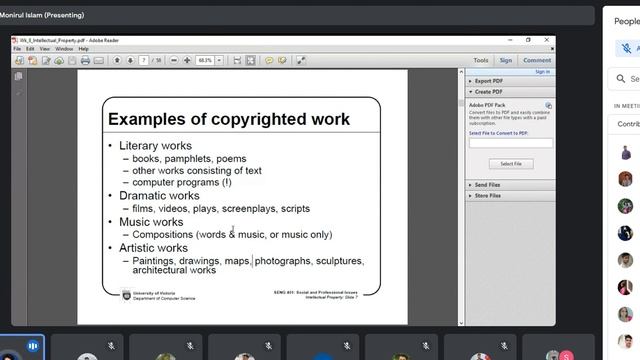Viewport: 640px width, 360px height.
Task: Open the Window menu
Action: click(x=64, y=49)
